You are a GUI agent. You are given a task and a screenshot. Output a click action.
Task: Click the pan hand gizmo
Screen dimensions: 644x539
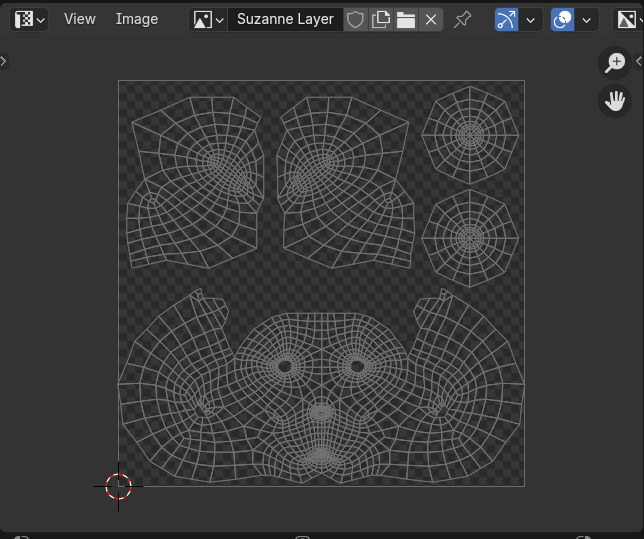(x=615, y=101)
